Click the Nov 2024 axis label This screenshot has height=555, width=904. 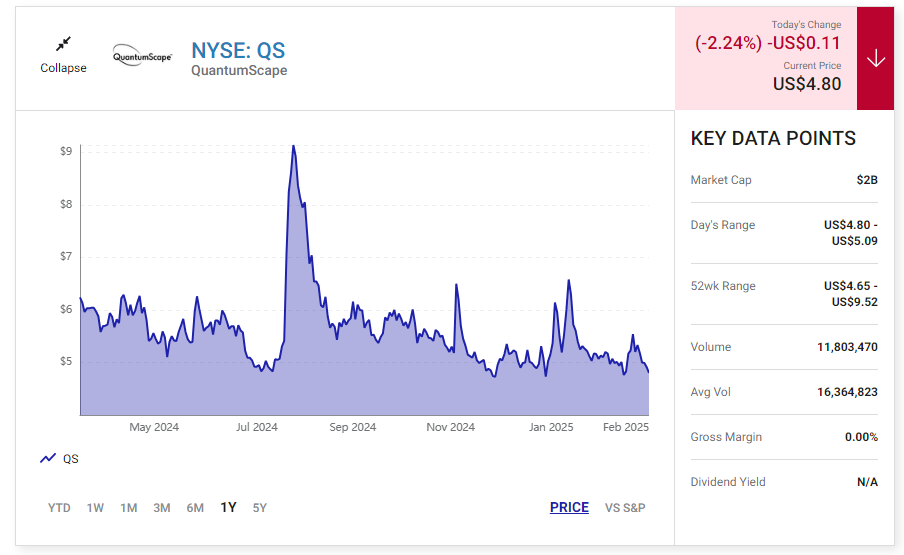tap(450, 427)
